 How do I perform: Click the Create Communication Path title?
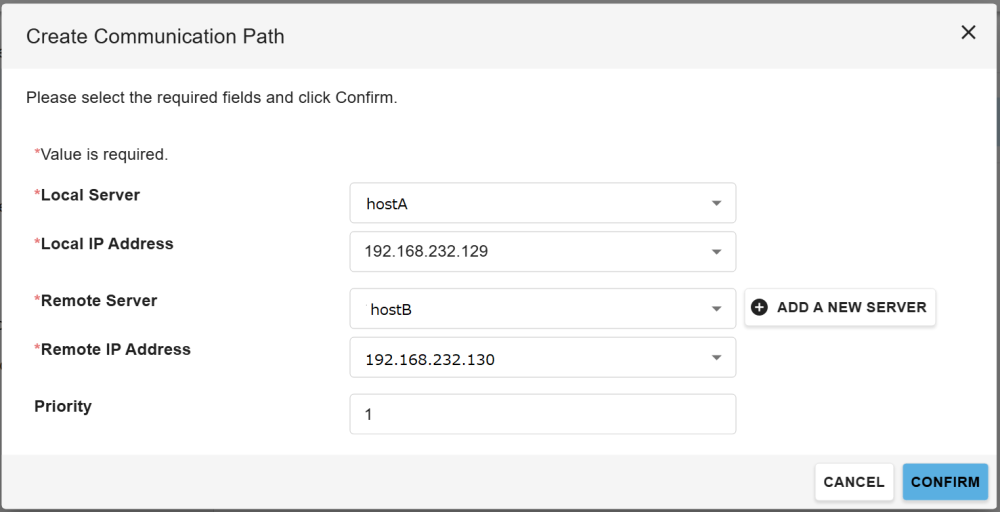155,37
